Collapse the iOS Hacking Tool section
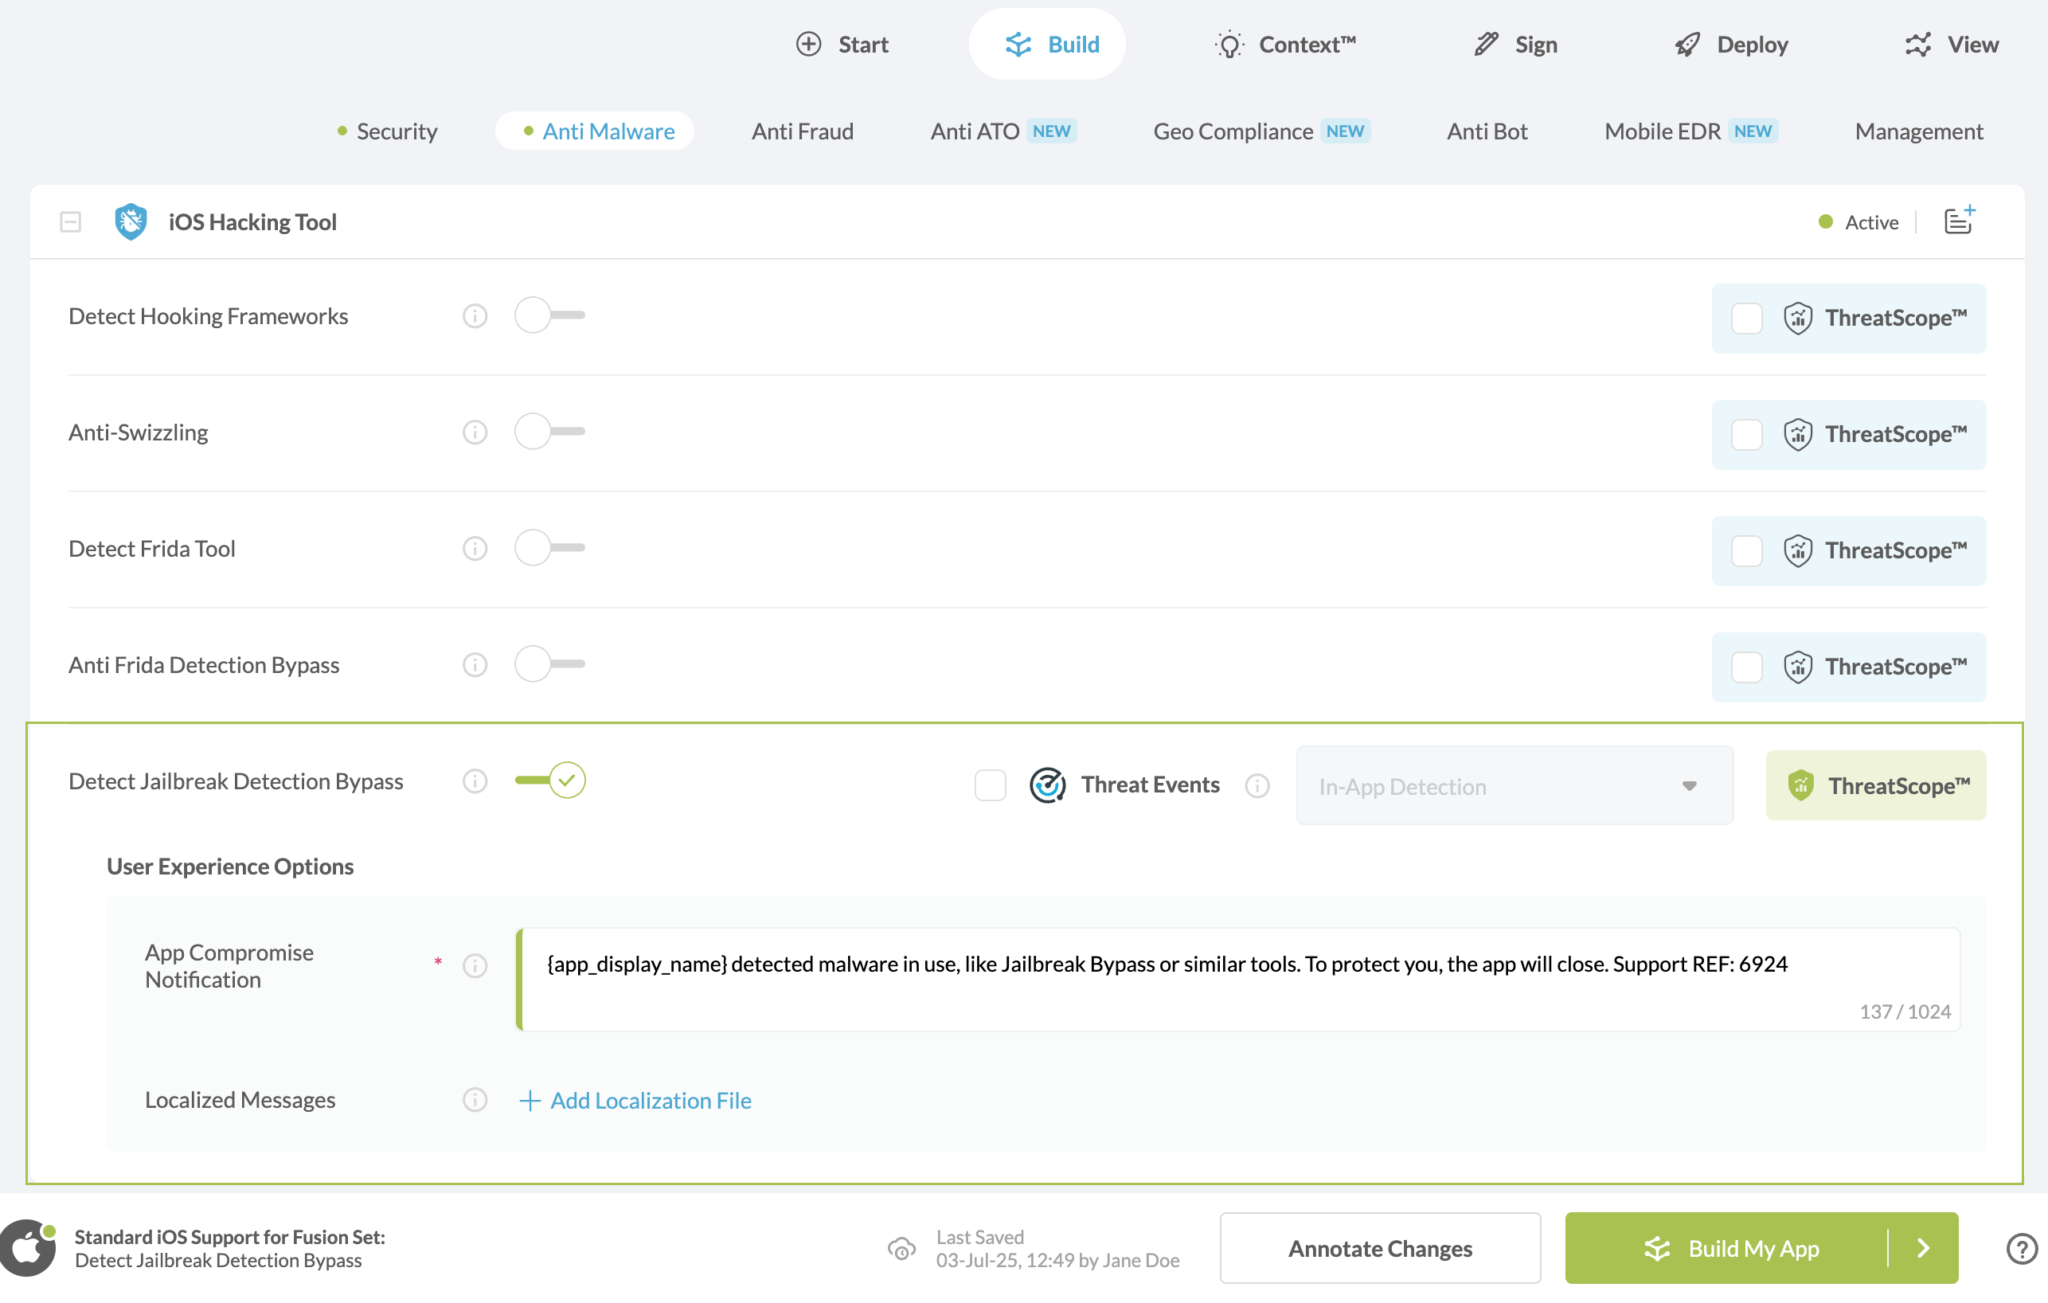The height and width of the screenshot is (1303, 2048). [x=70, y=222]
